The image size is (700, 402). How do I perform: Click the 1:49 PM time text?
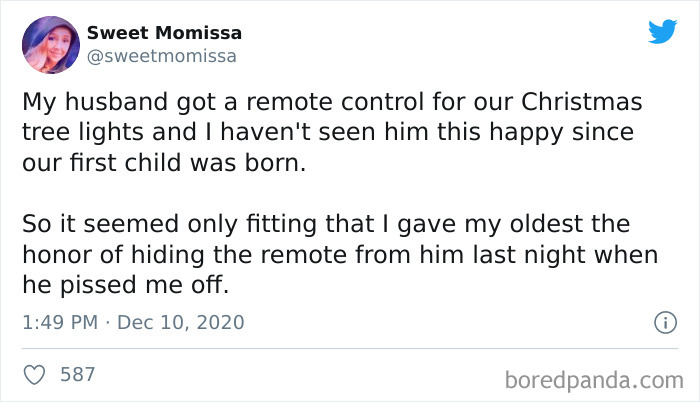coord(60,322)
